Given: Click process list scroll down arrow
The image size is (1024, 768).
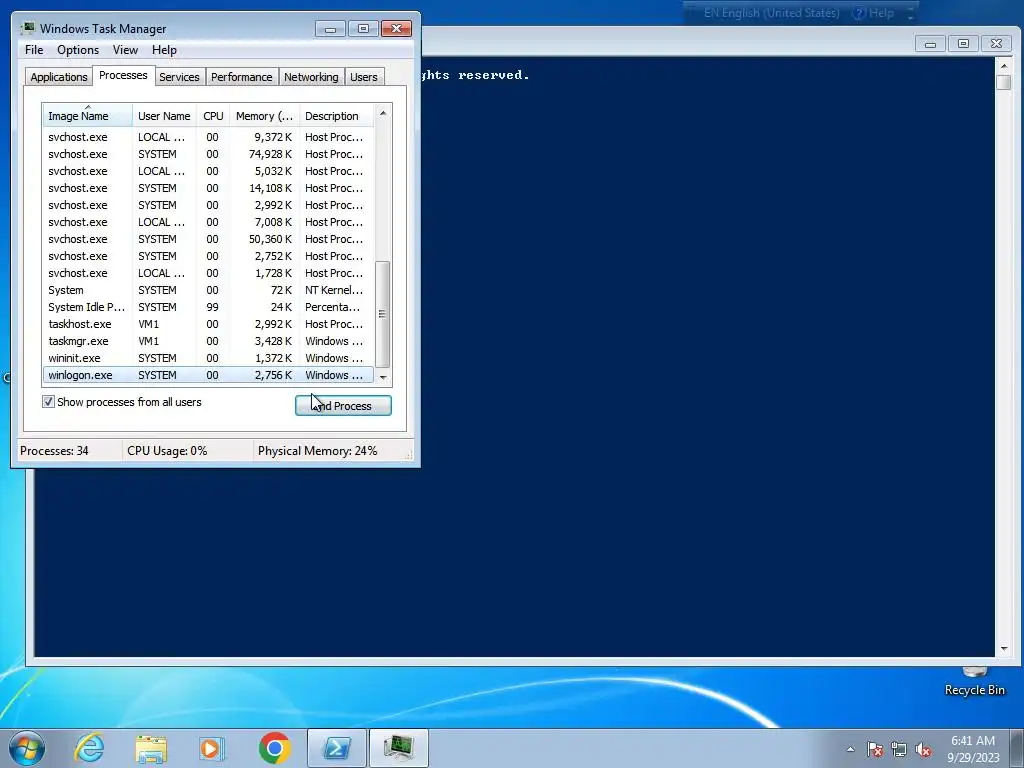Looking at the screenshot, I should 383,377.
